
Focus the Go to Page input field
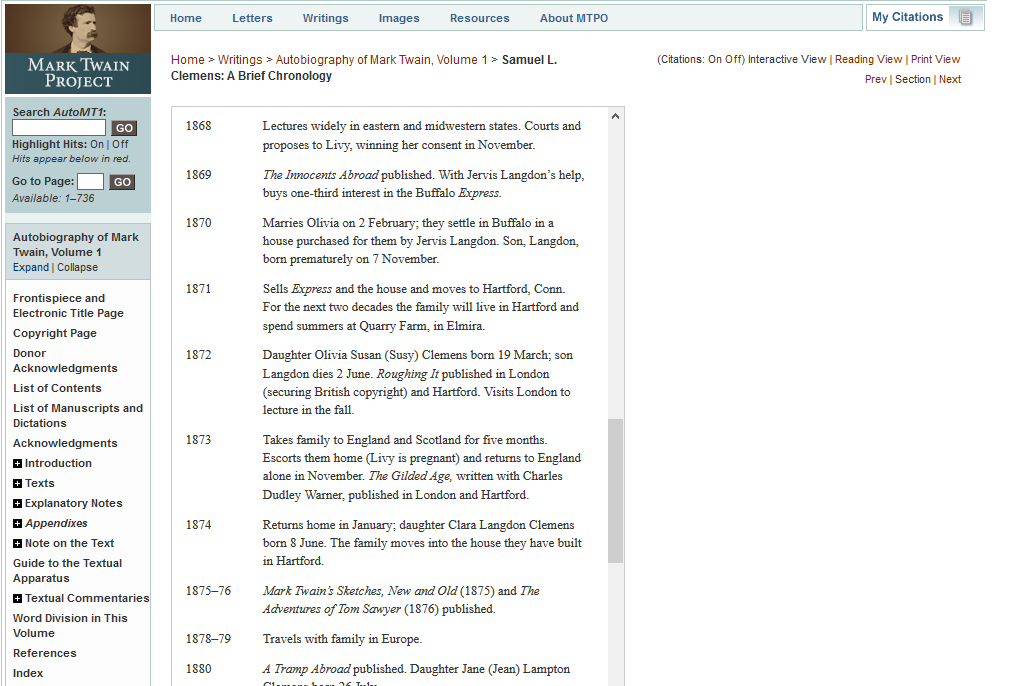[90, 182]
